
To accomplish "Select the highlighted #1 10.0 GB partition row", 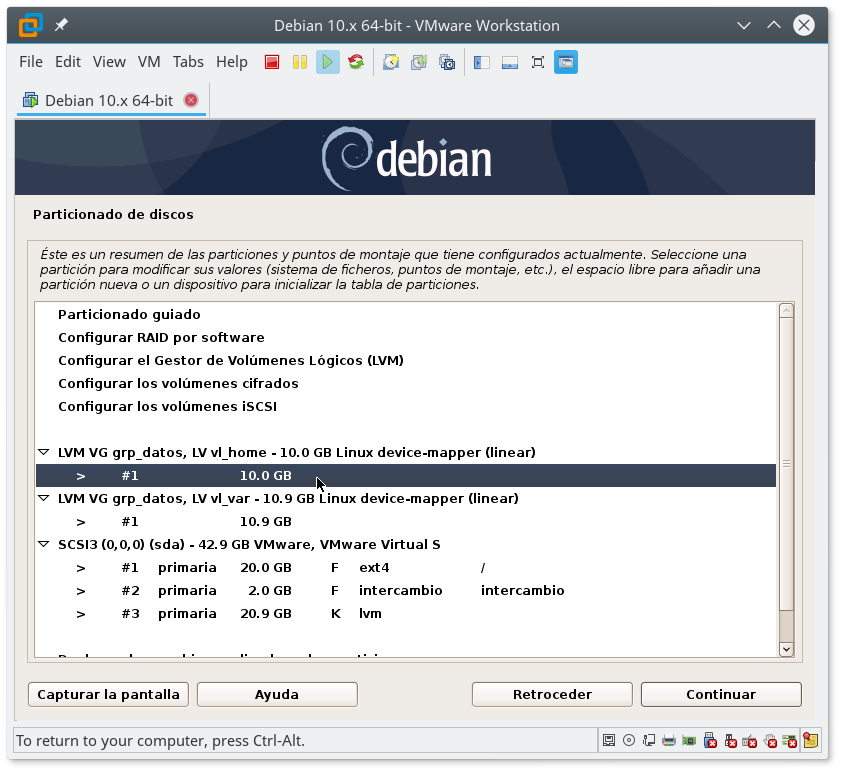I will tap(406, 476).
